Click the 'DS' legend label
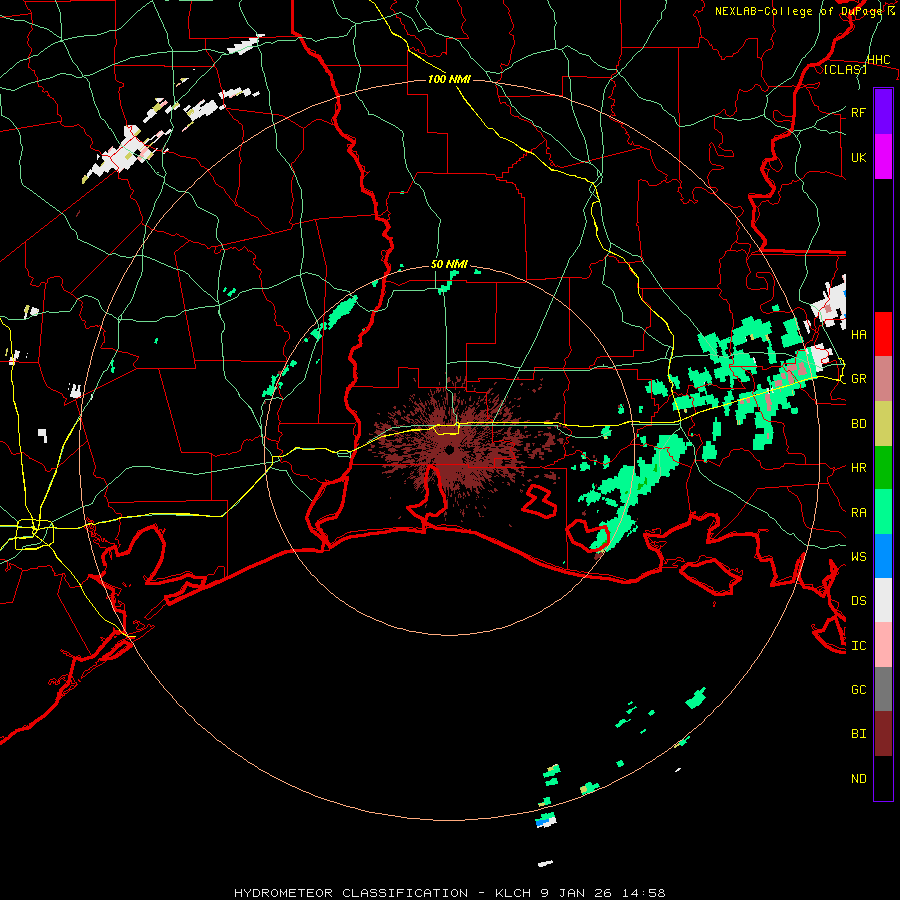Screen dimensions: 900x900 coord(858,601)
